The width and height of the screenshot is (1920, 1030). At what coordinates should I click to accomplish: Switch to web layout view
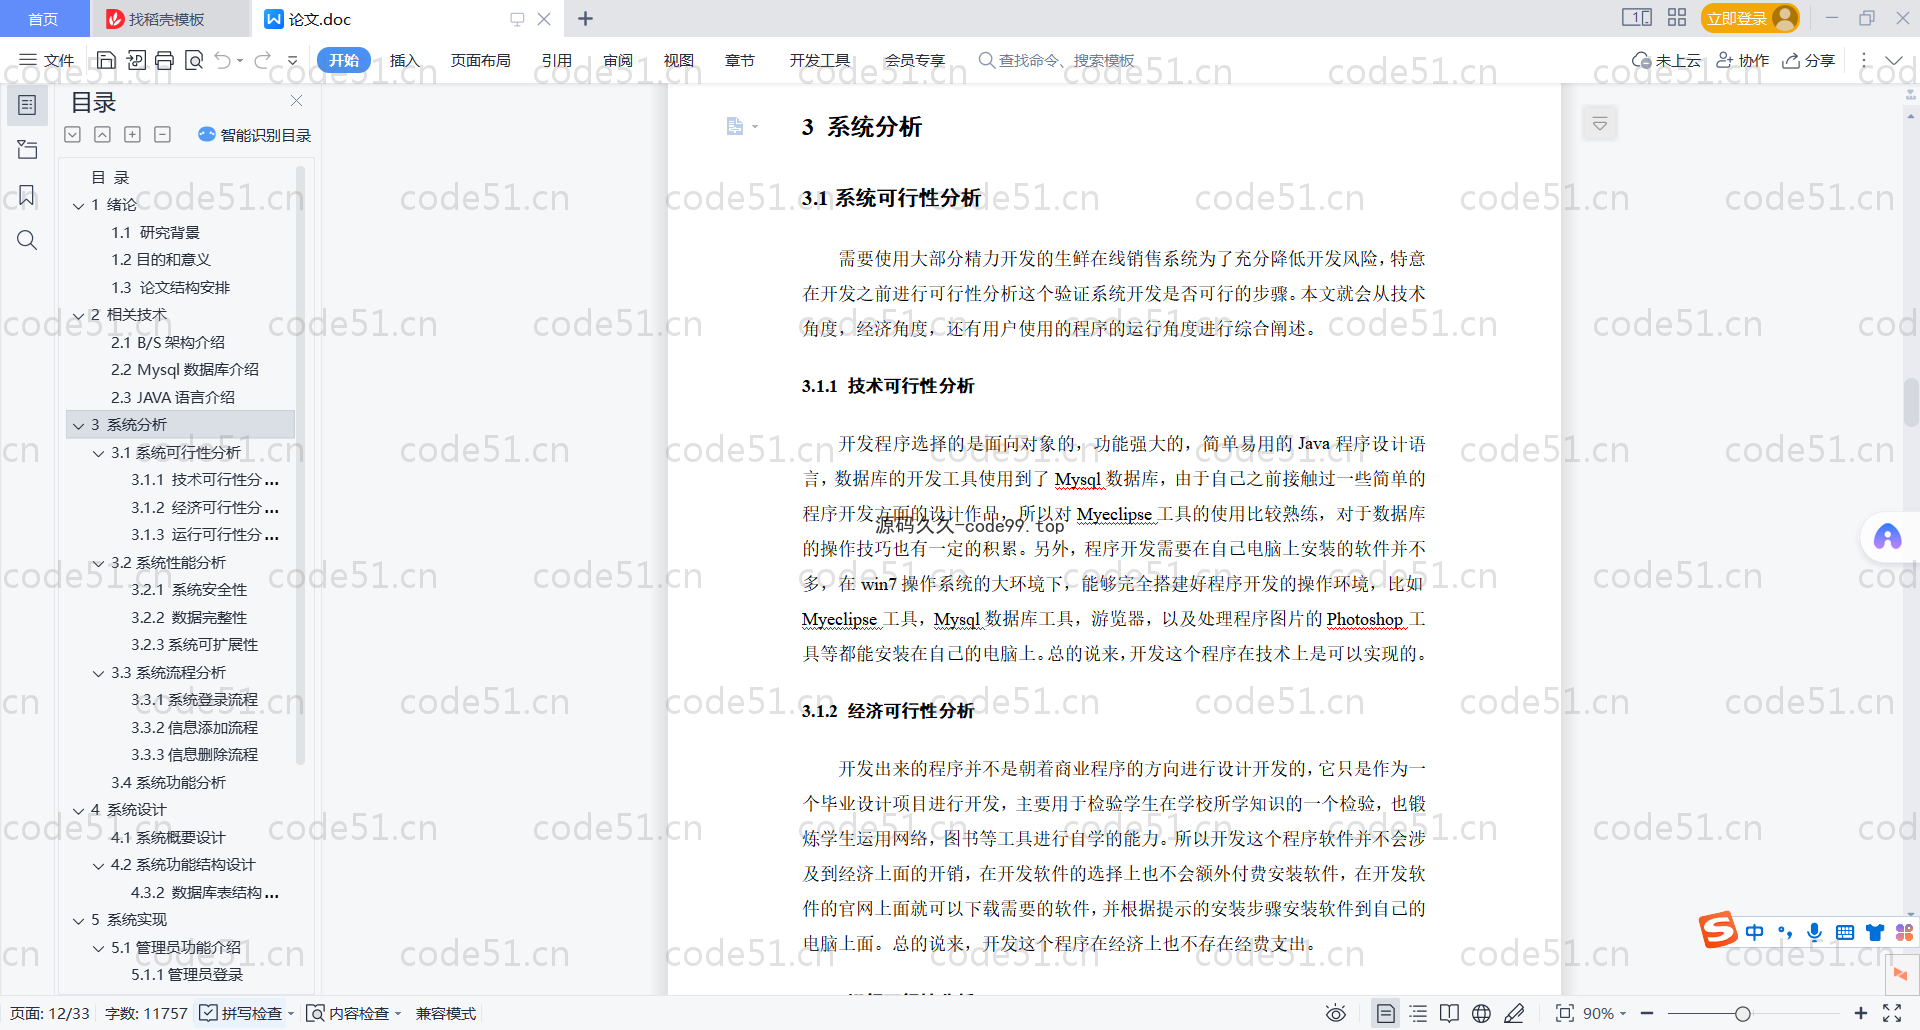(x=1481, y=1013)
